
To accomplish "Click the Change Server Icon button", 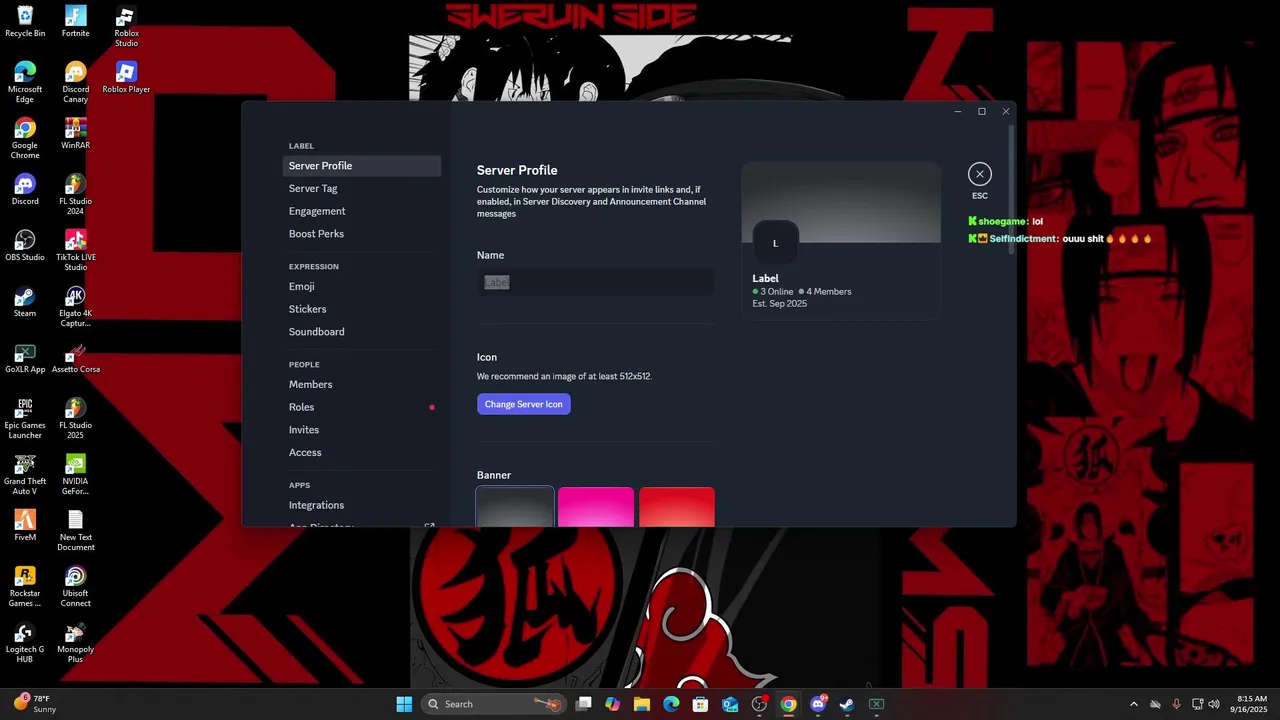I will pyautogui.click(x=524, y=404).
